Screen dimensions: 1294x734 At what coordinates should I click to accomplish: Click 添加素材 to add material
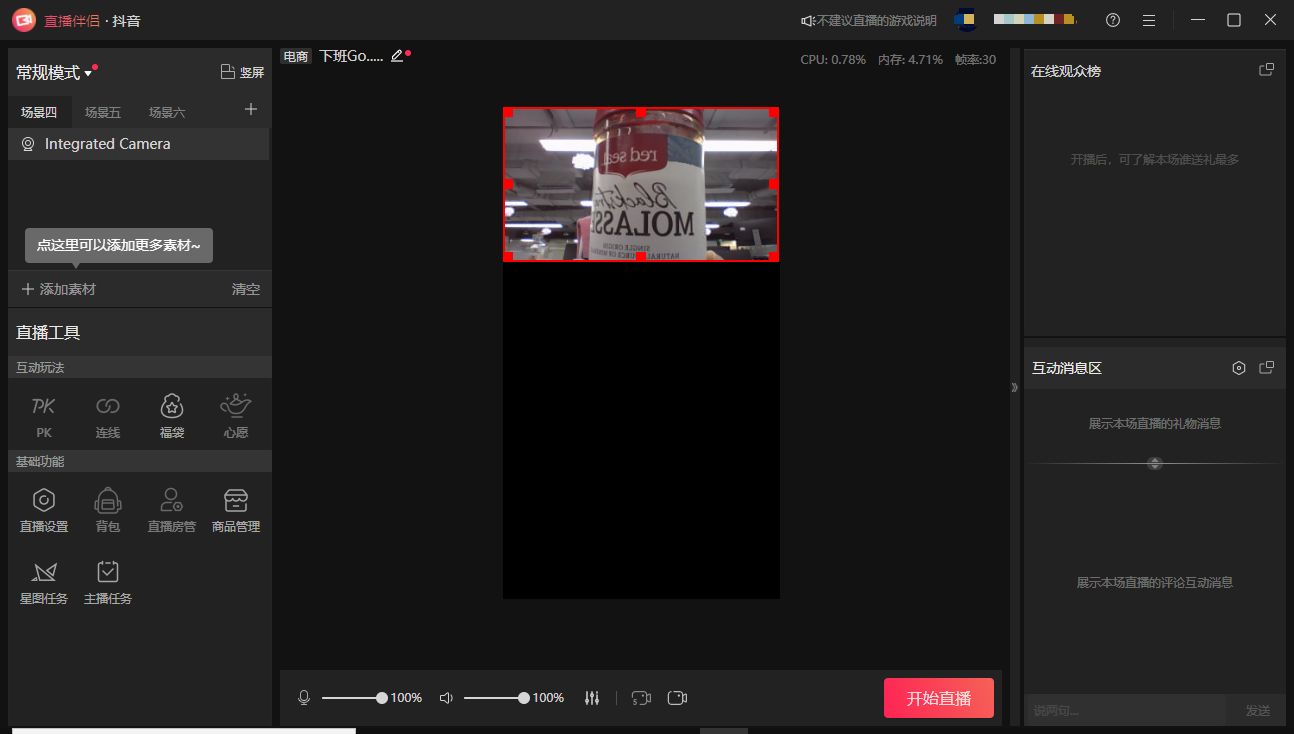tap(59, 289)
